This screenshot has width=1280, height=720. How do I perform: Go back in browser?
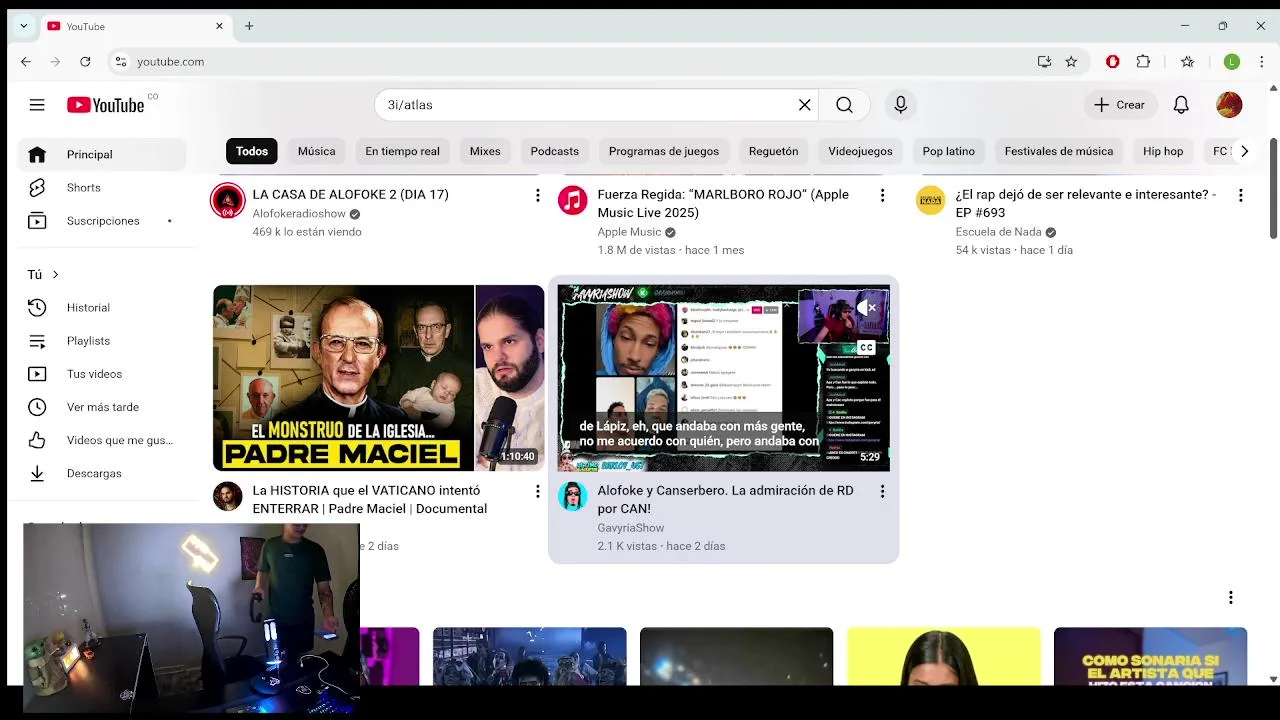click(26, 62)
